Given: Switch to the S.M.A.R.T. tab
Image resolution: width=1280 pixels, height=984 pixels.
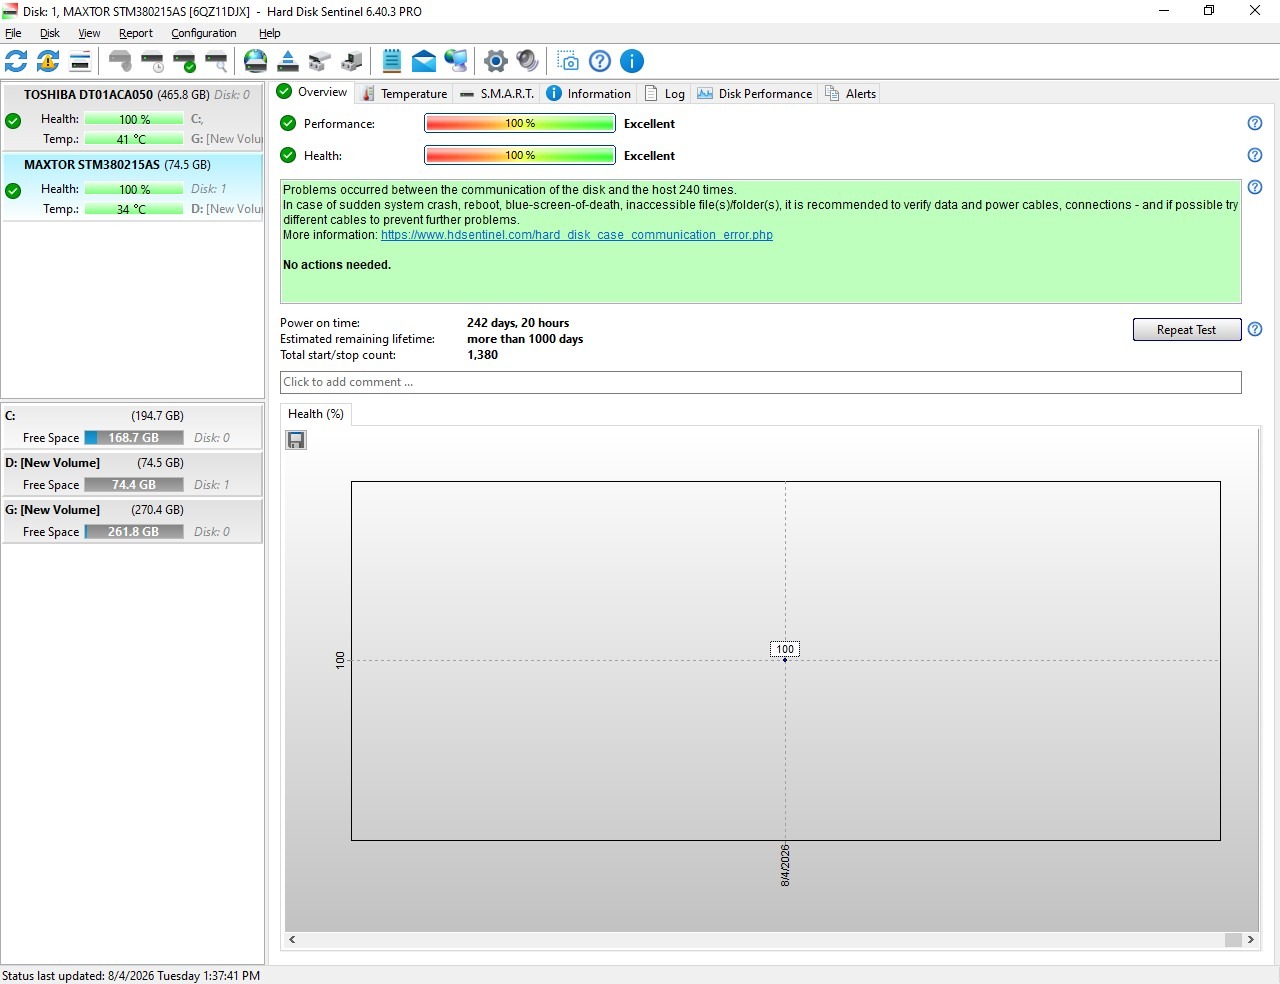Looking at the screenshot, I should click(497, 94).
